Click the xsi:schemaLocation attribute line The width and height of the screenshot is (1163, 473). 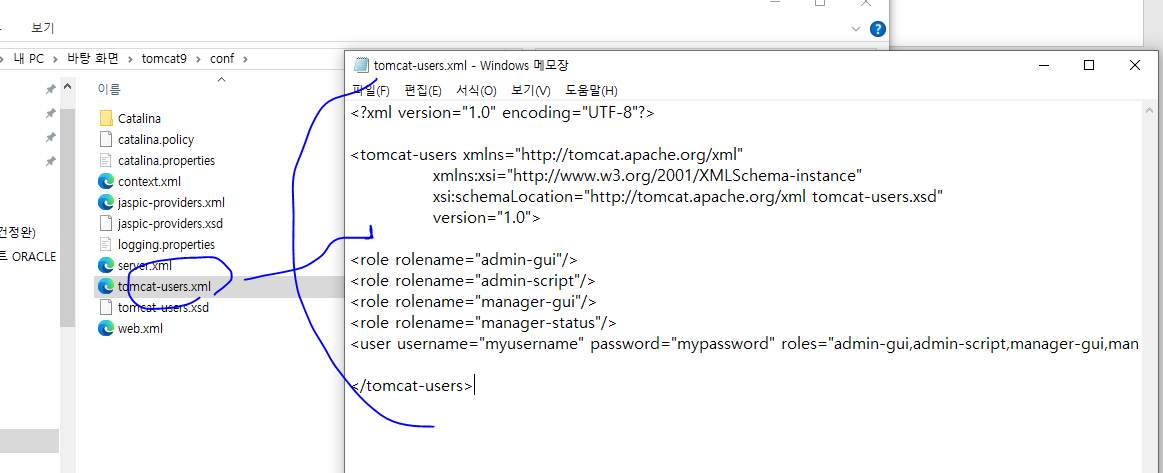tap(688, 196)
